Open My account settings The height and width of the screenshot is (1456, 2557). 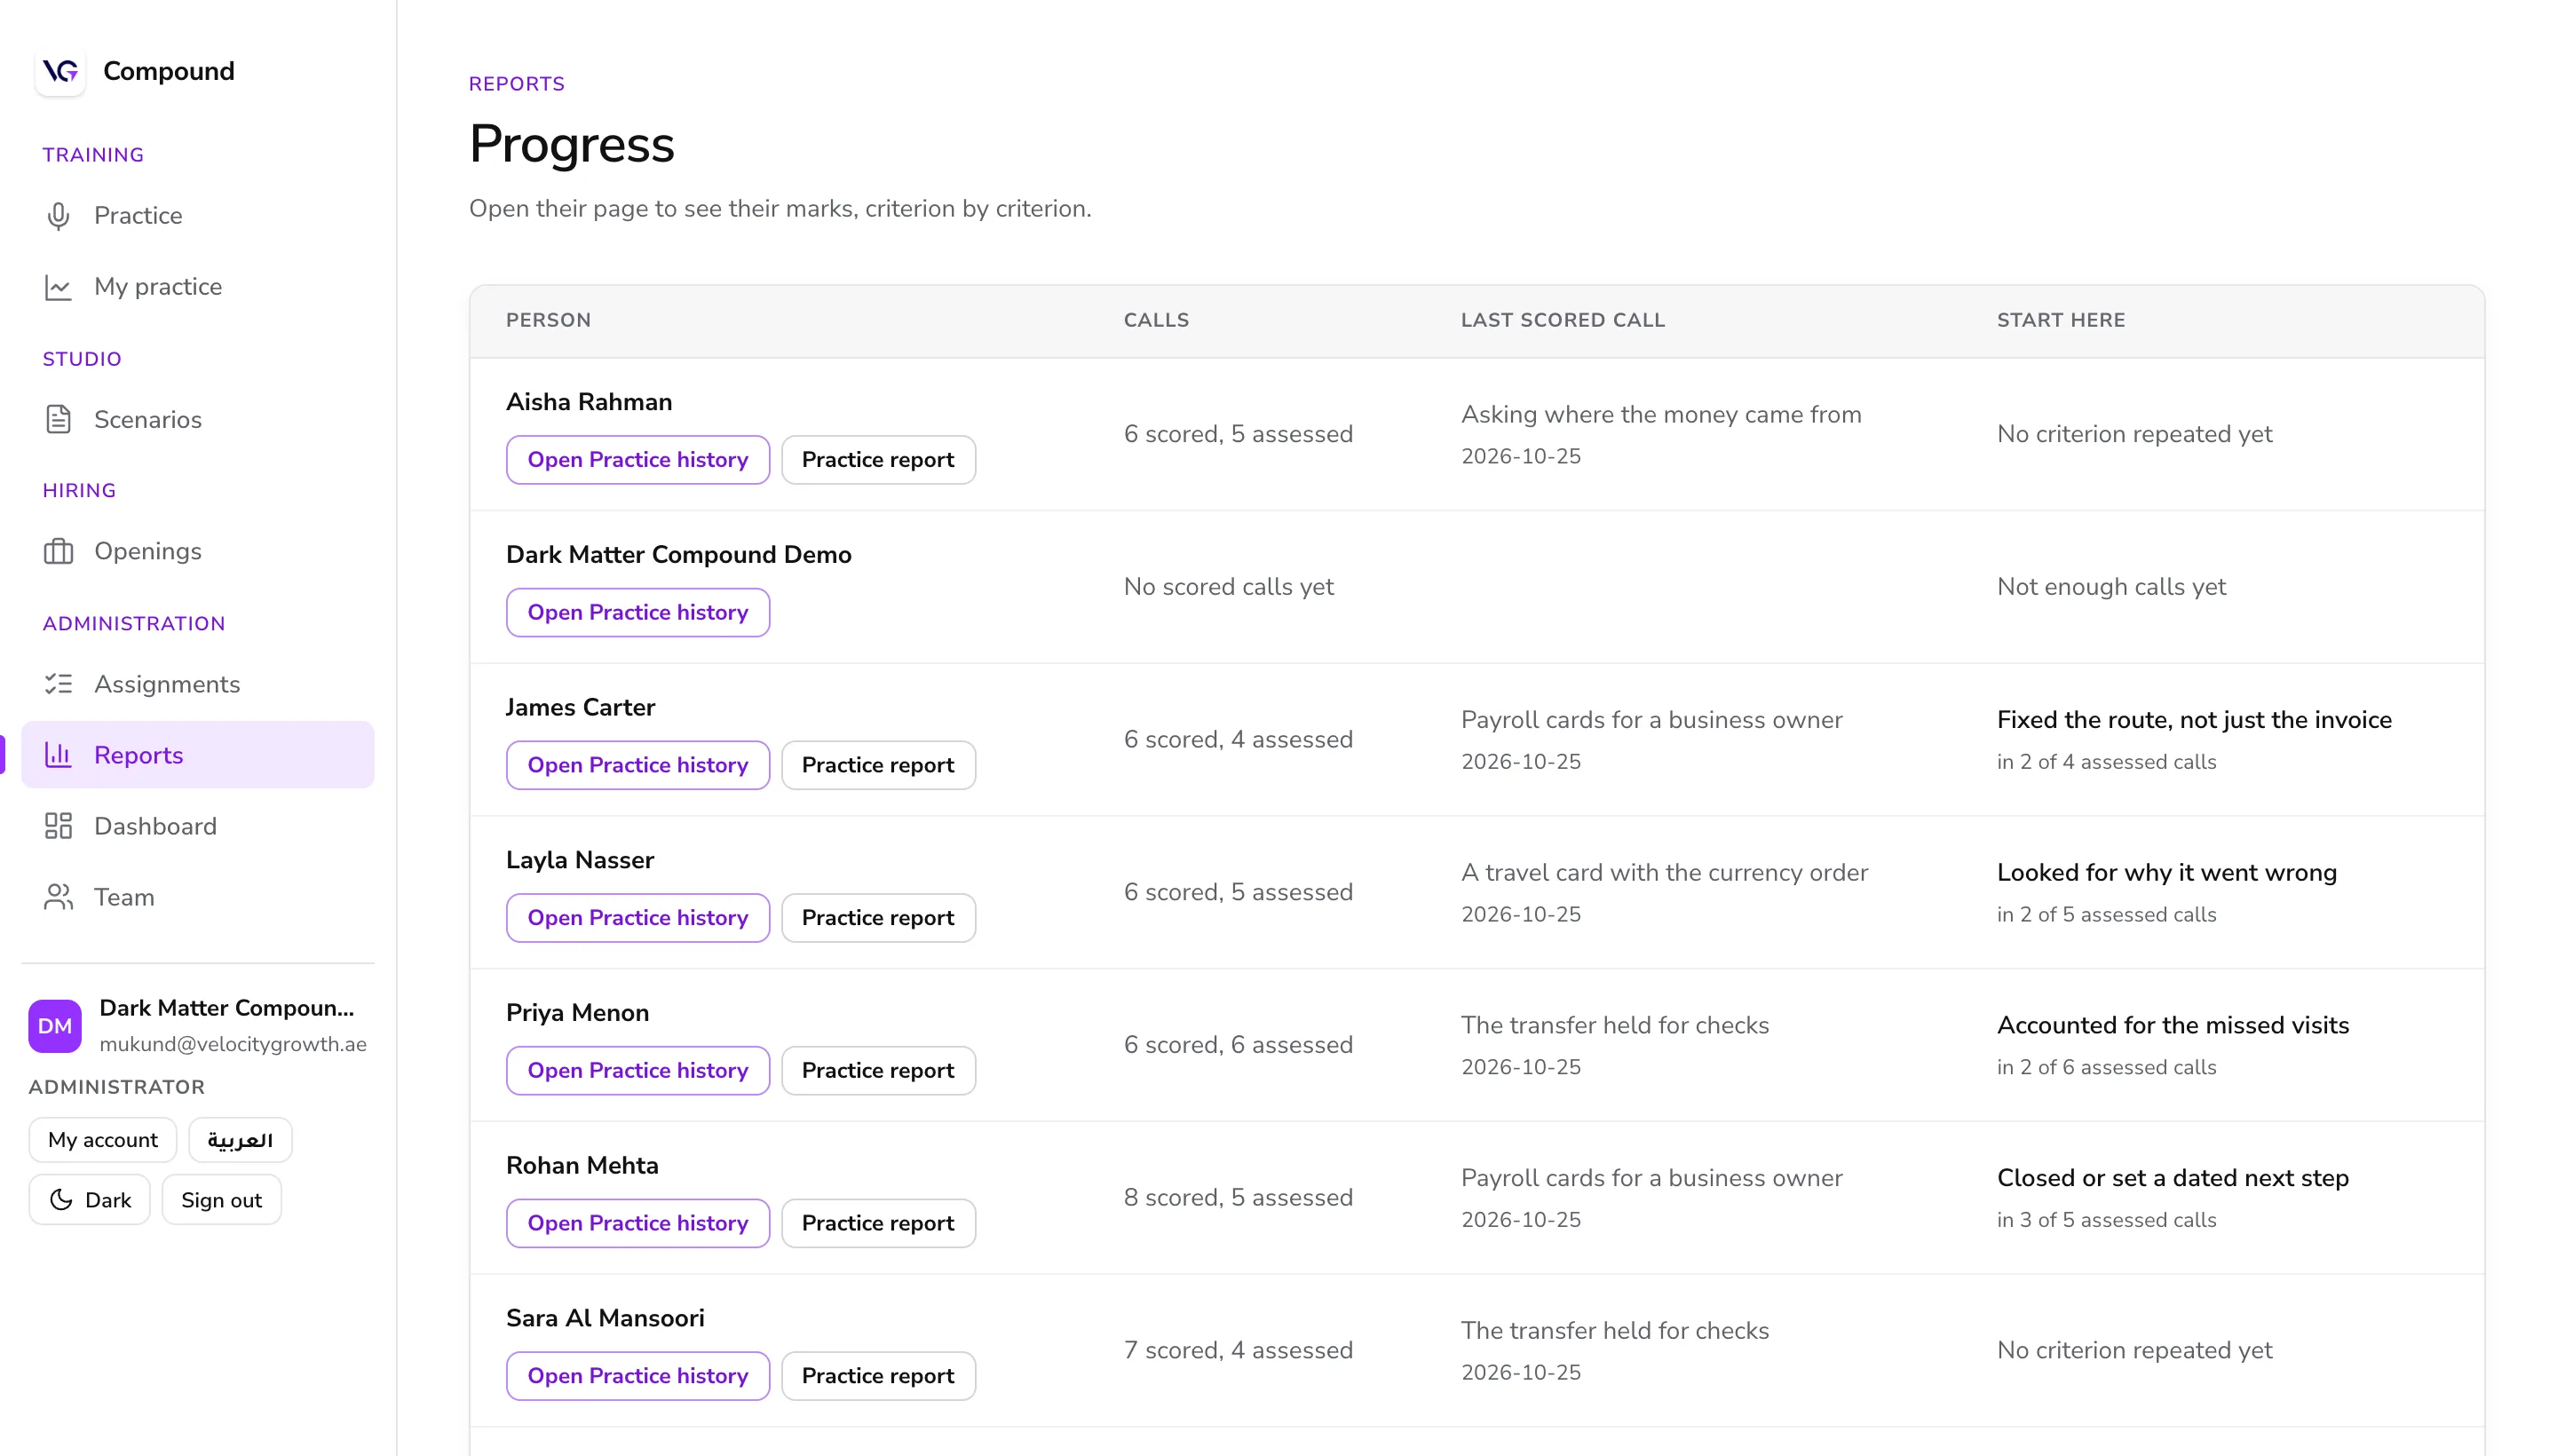(103, 1140)
